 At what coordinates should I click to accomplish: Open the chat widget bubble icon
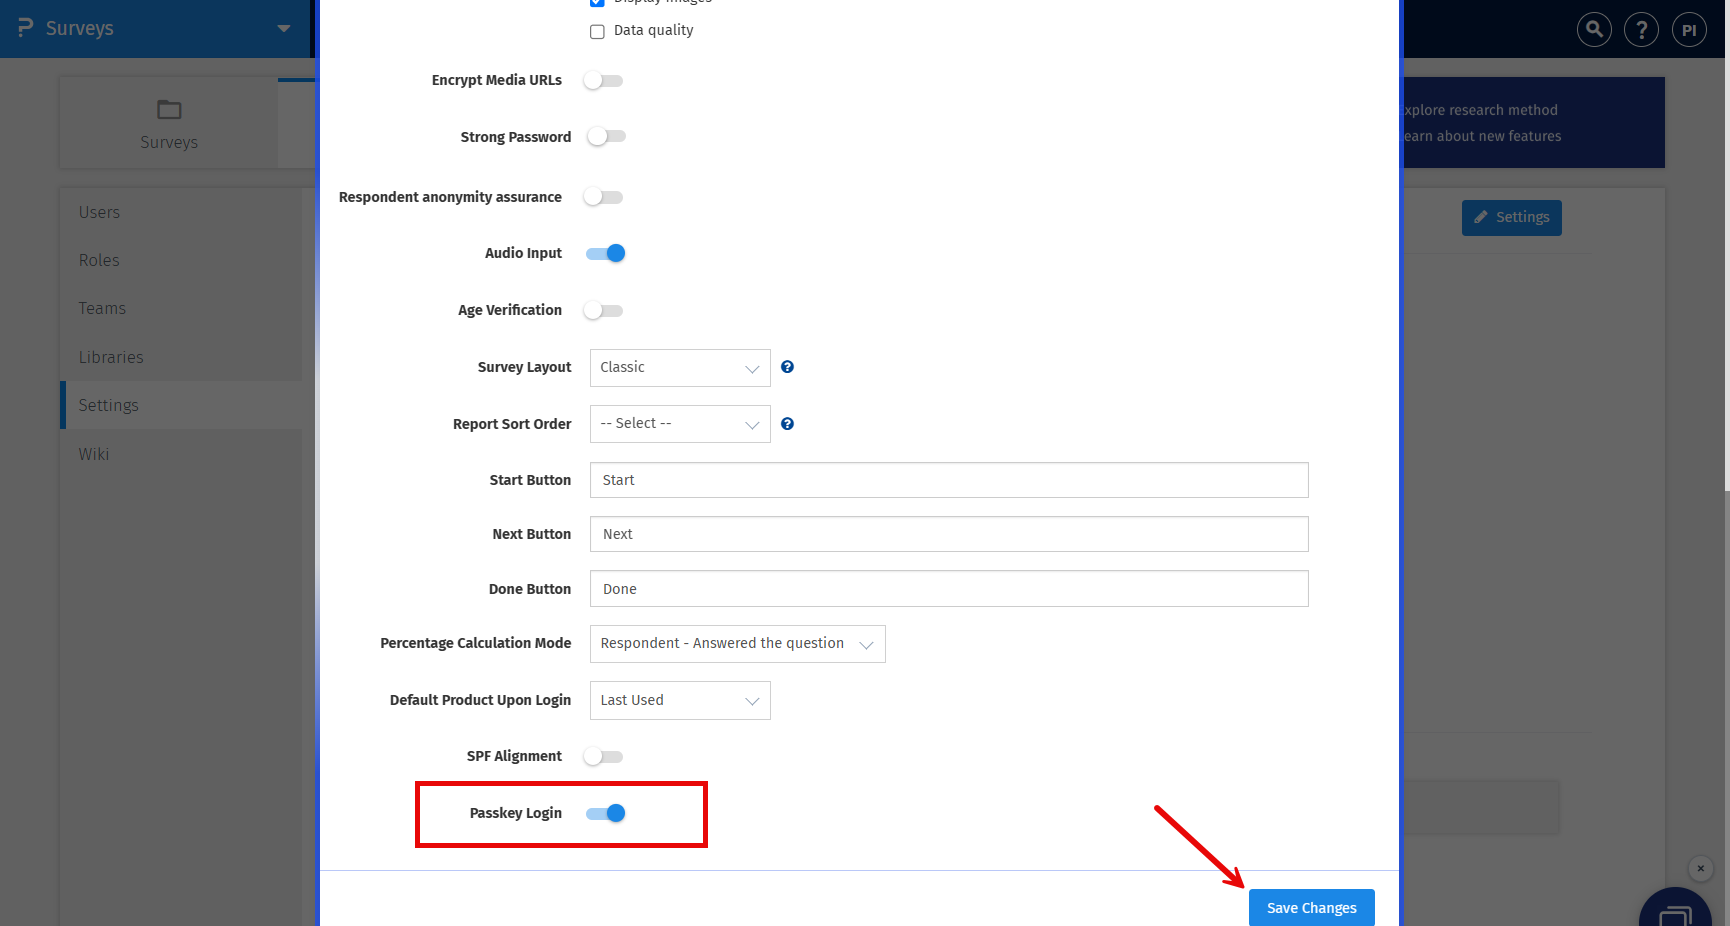click(x=1675, y=912)
